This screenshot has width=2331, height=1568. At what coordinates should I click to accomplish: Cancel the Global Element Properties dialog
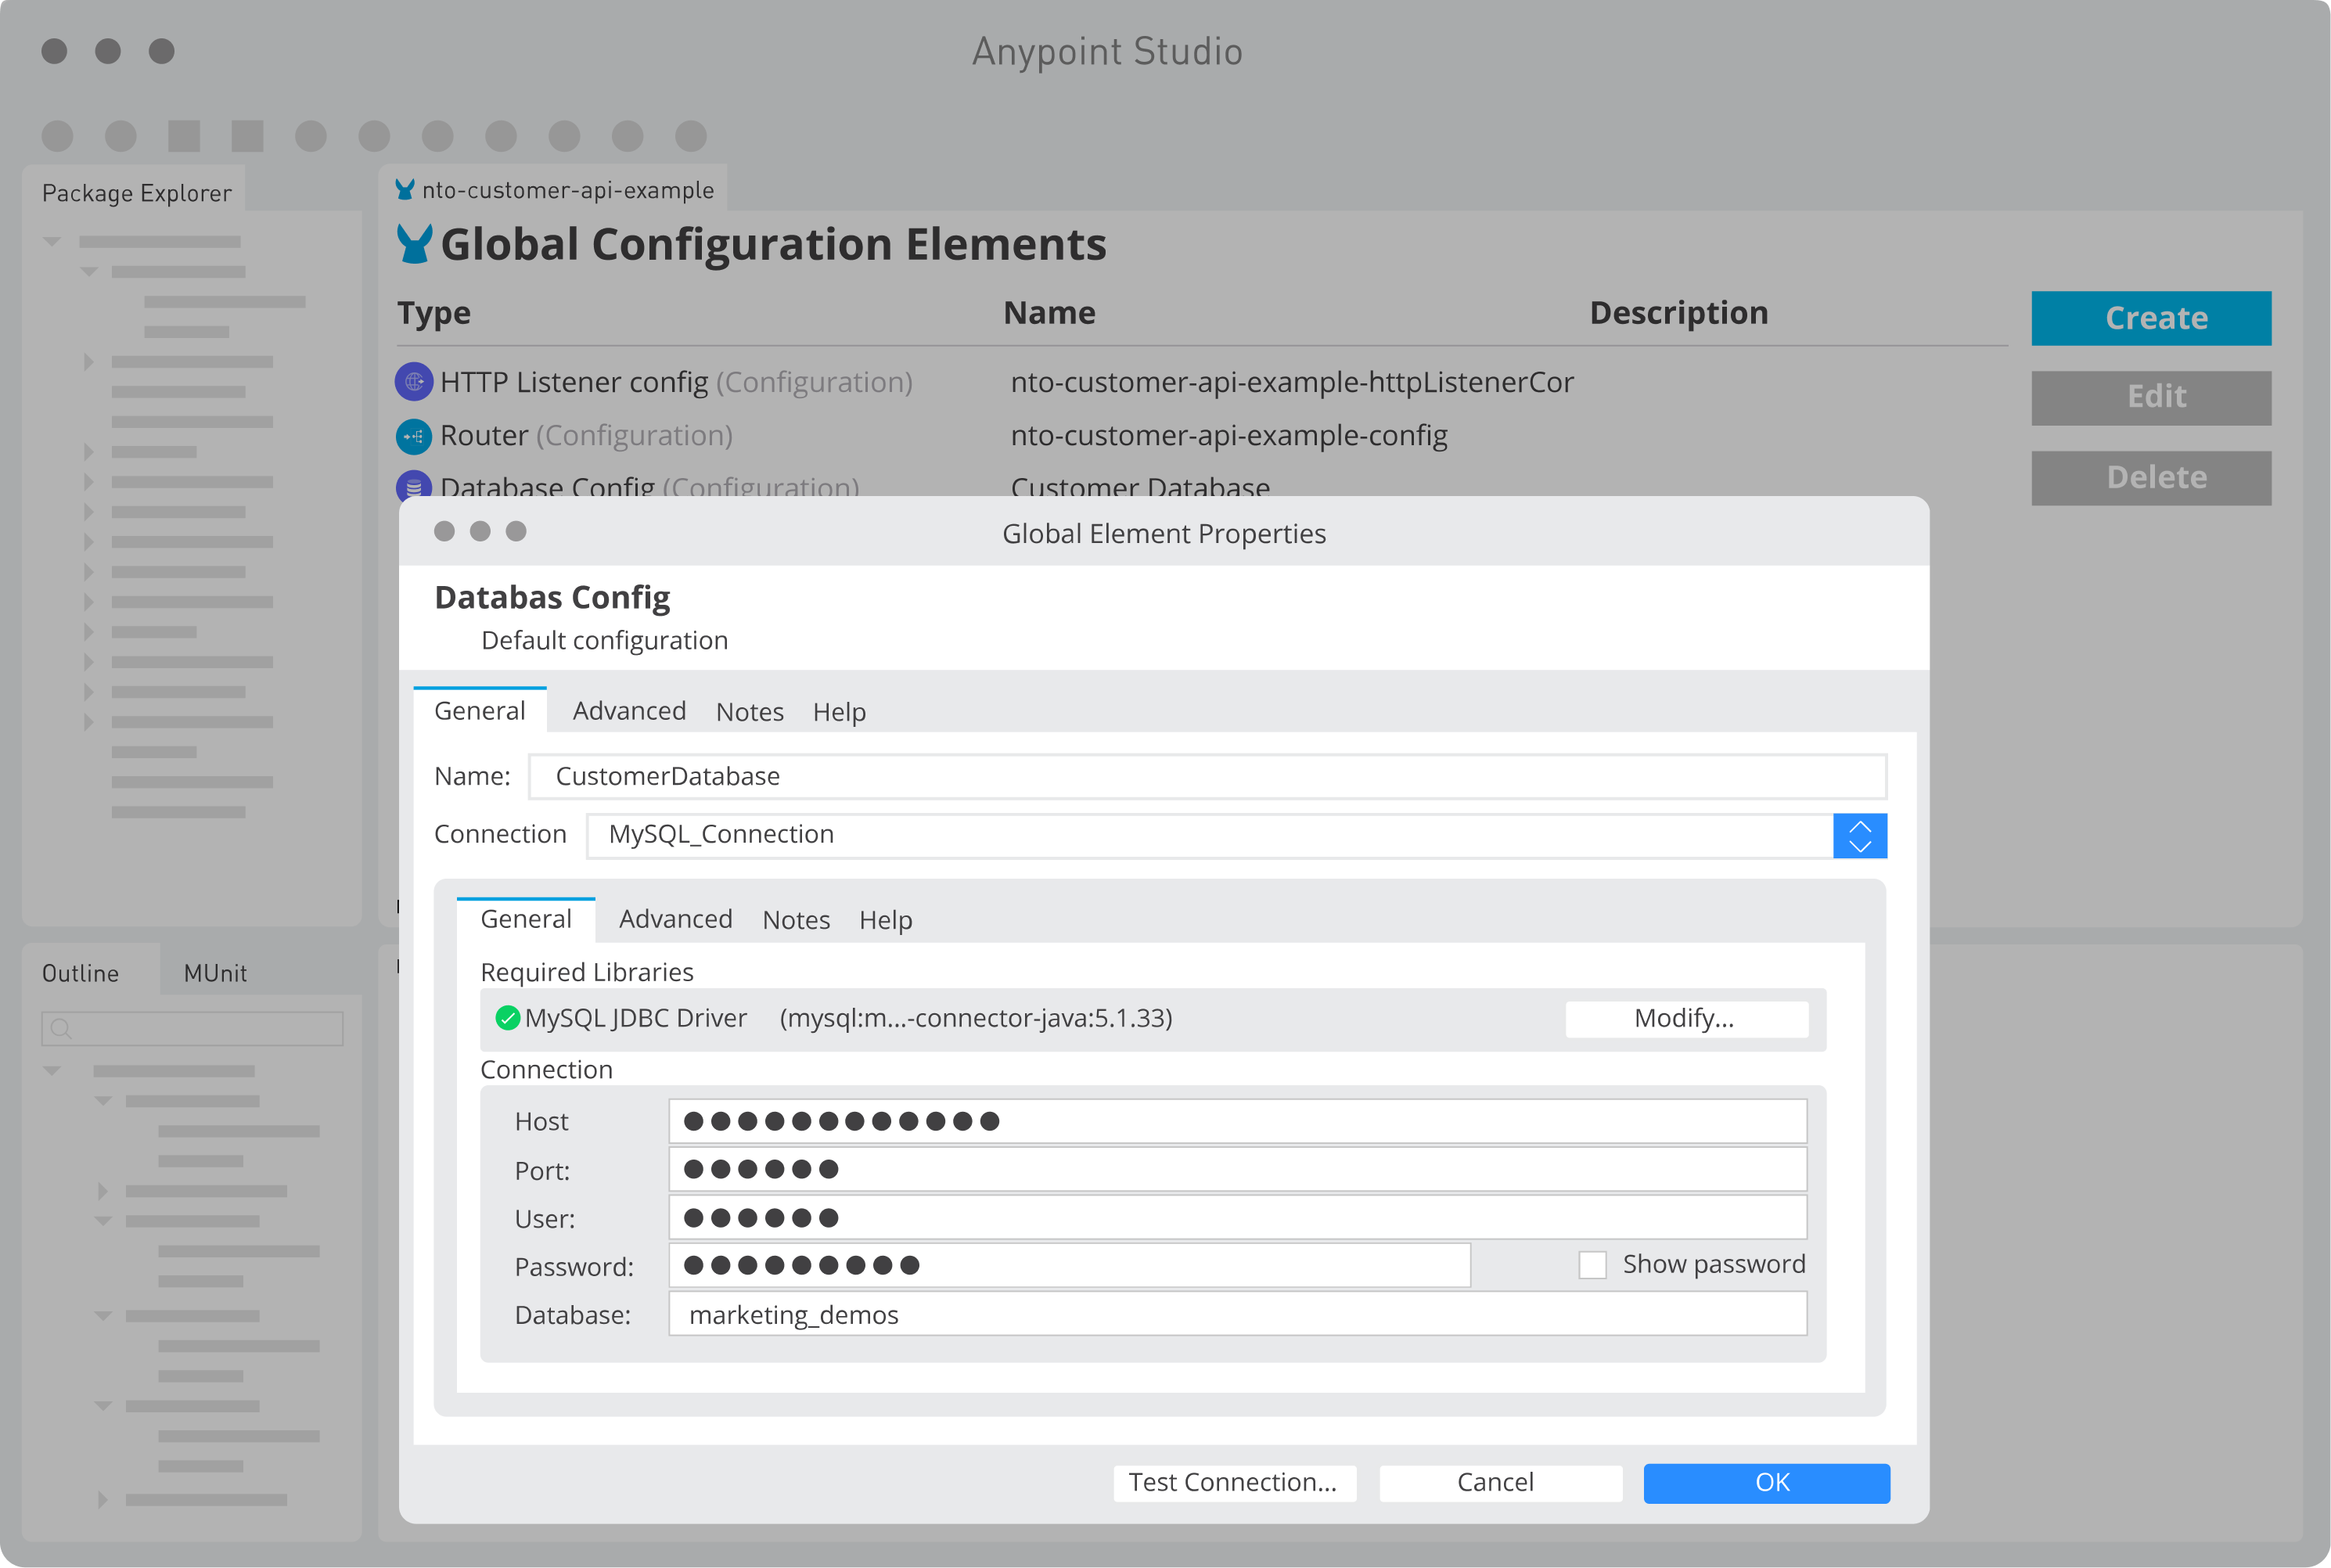click(x=1500, y=1483)
